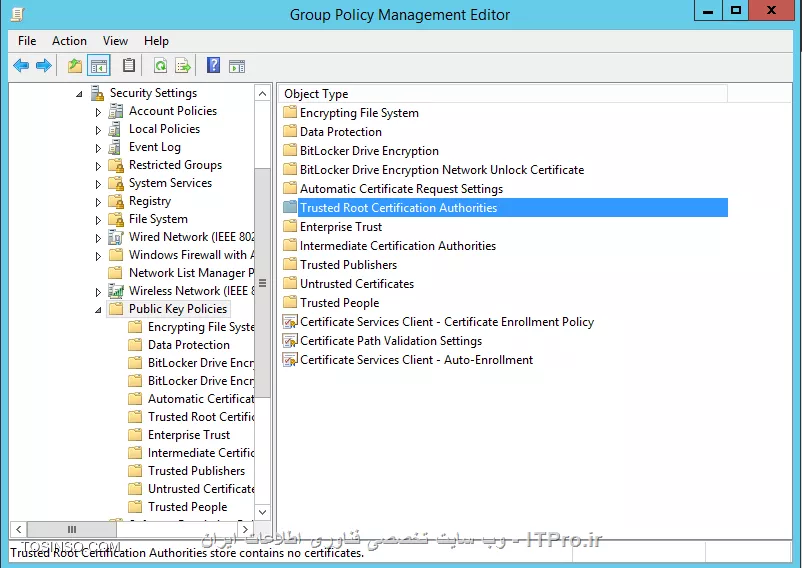The image size is (802, 568).
Task: Collapse Public Key Policies node
Action: (98, 310)
